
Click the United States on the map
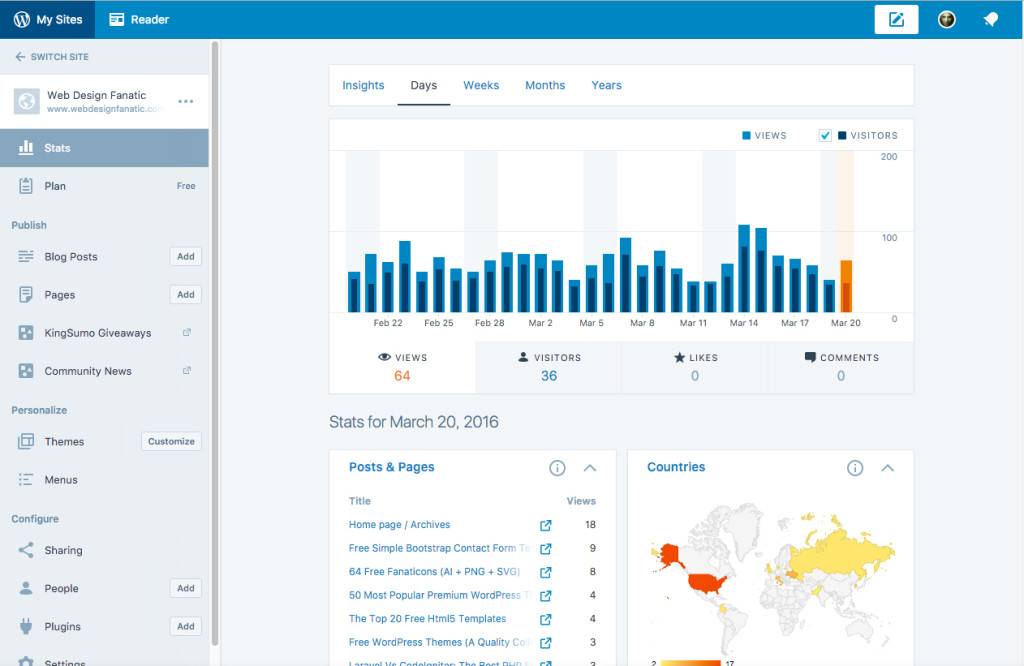pyautogui.click(x=705, y=582)
